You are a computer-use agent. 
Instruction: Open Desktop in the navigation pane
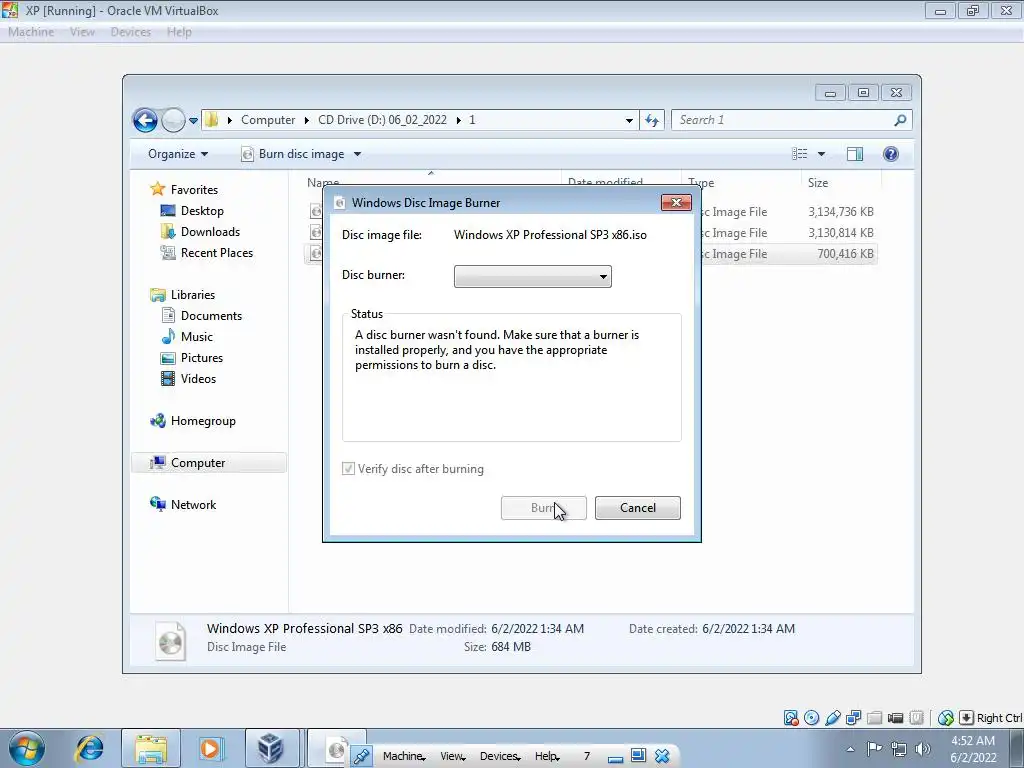[202, 211]
